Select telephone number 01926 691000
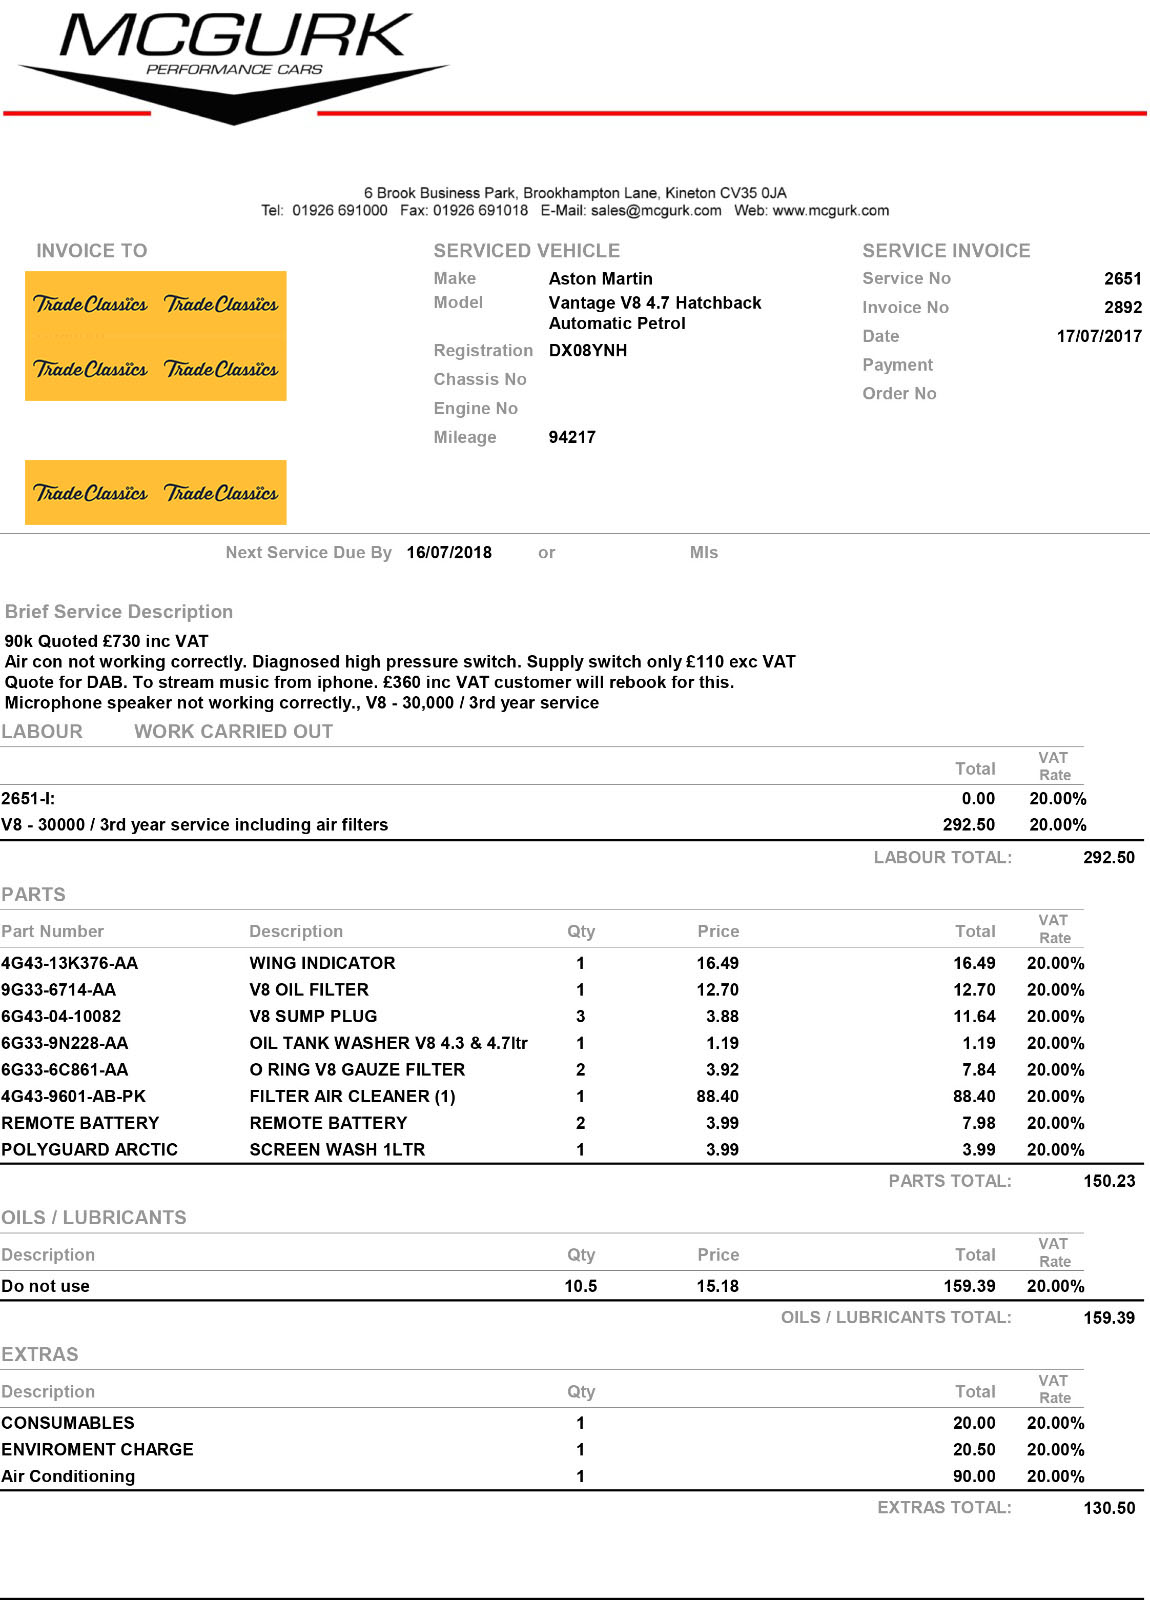Image resolution: width=1150 pixels, height=1600 pixels. click(x=340, y=211)
